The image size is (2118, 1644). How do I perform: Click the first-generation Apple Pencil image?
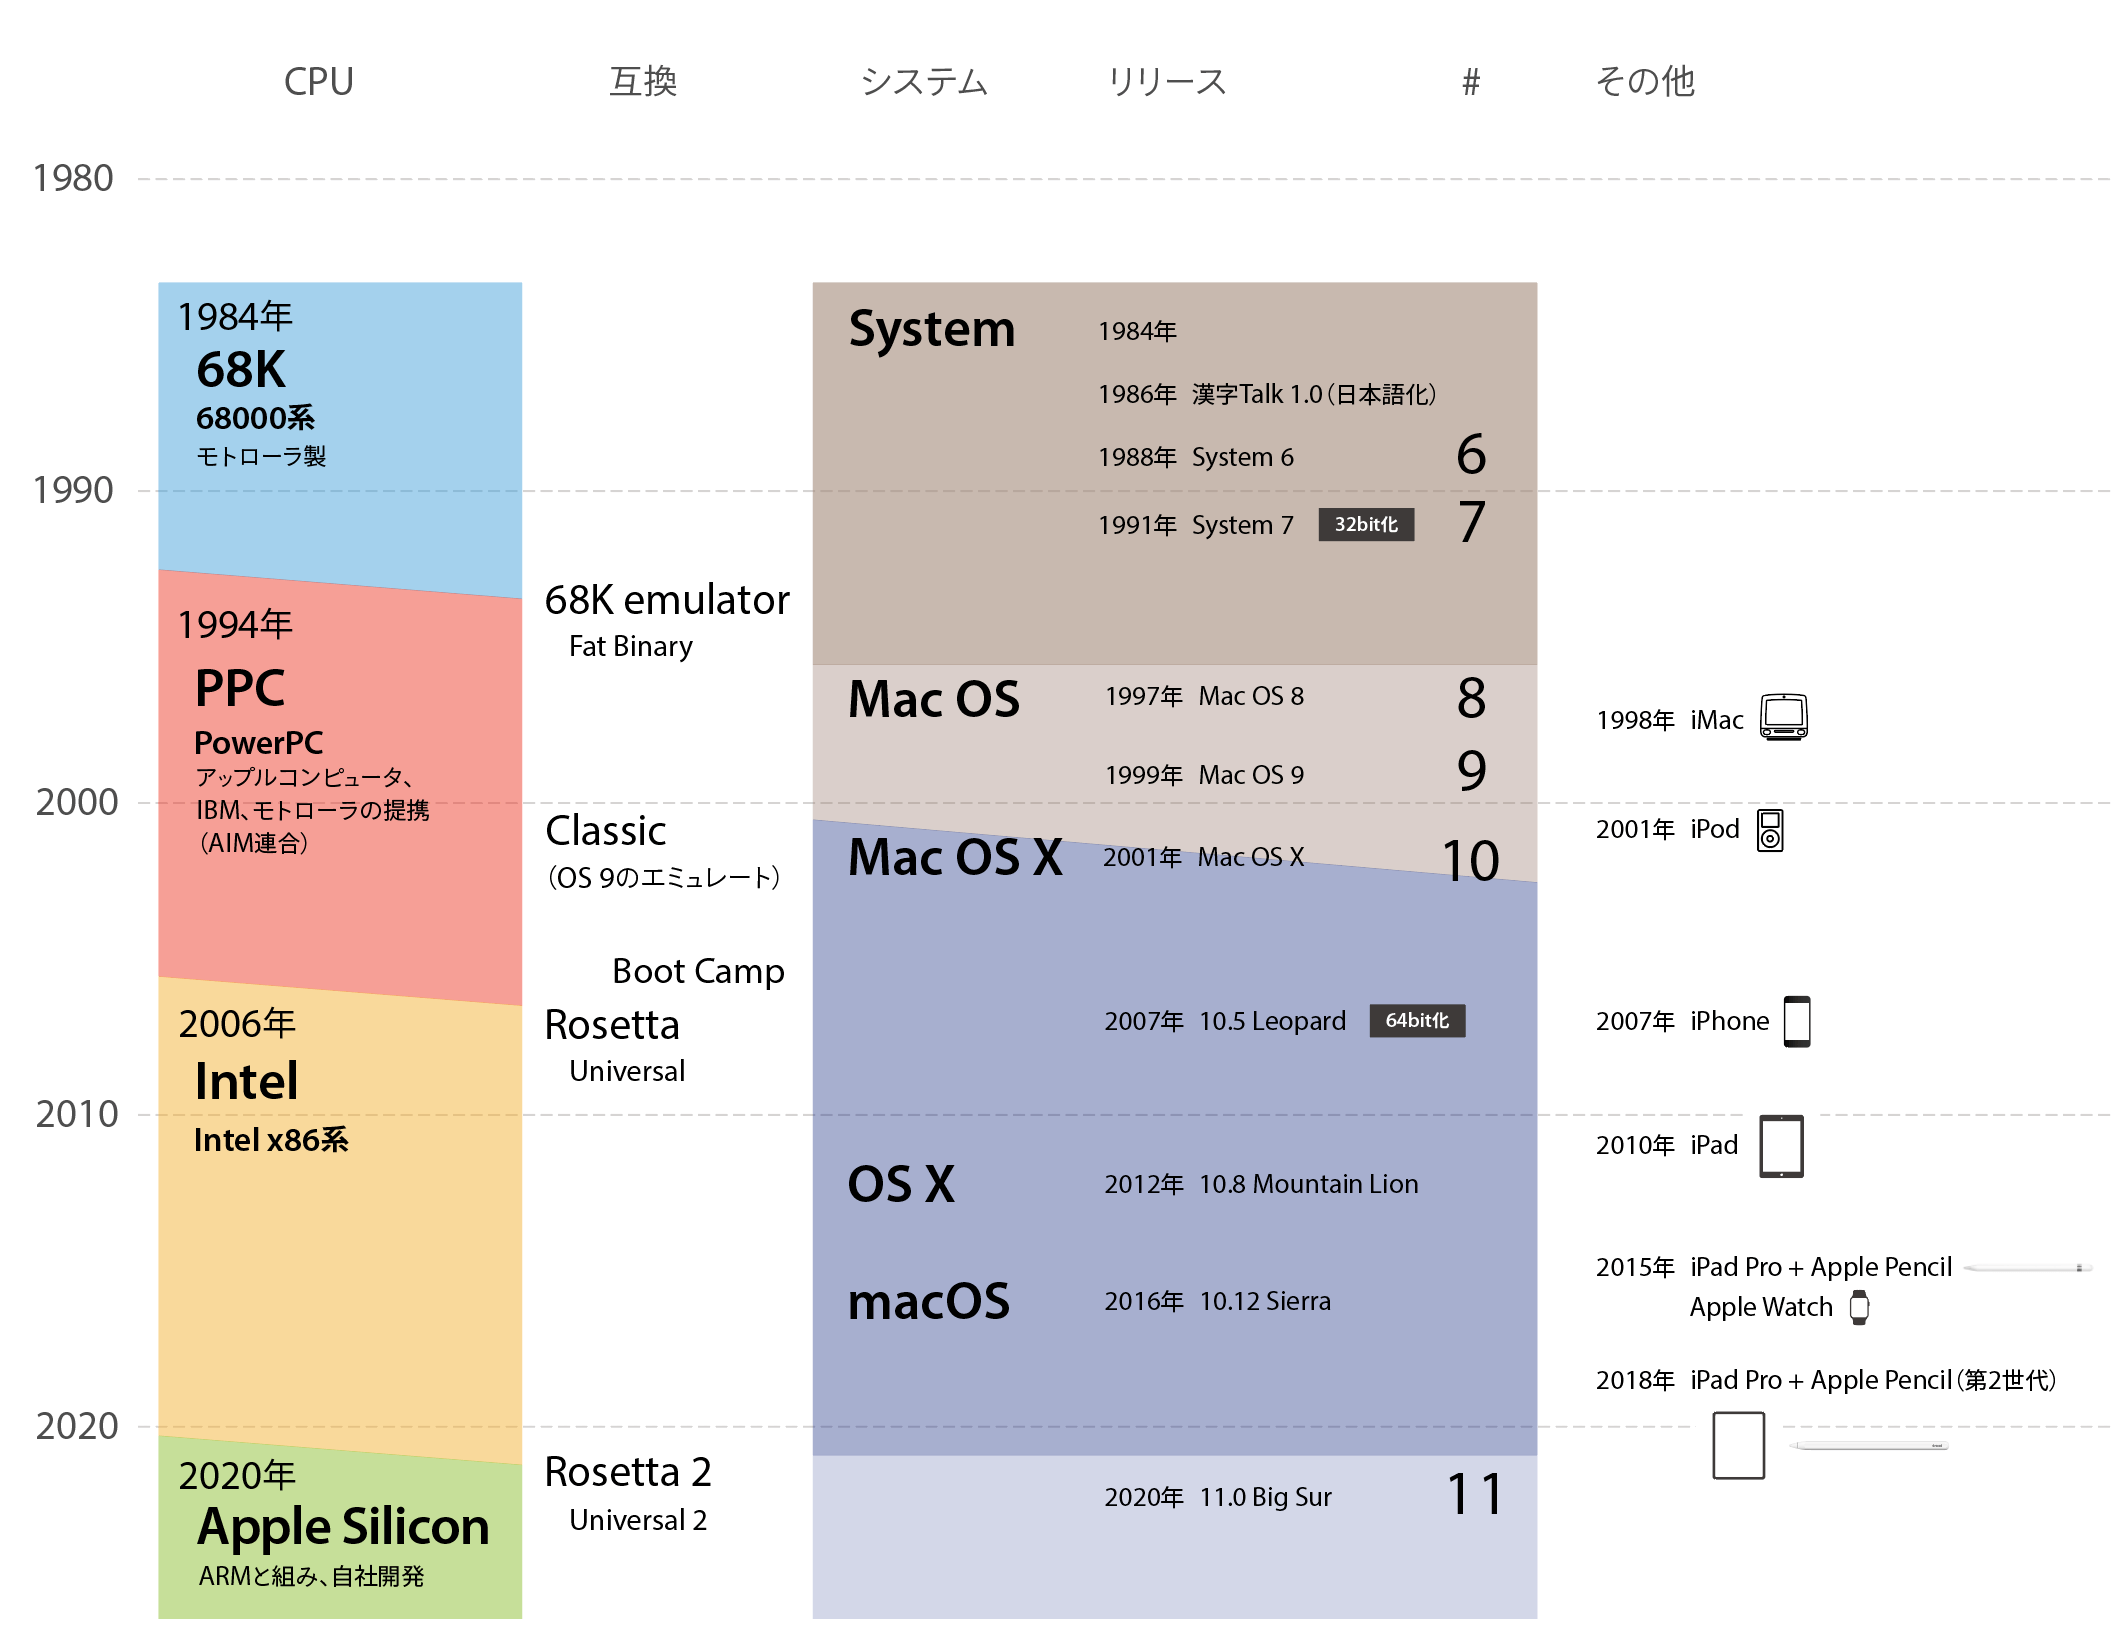click(x=2027, y=1268)
